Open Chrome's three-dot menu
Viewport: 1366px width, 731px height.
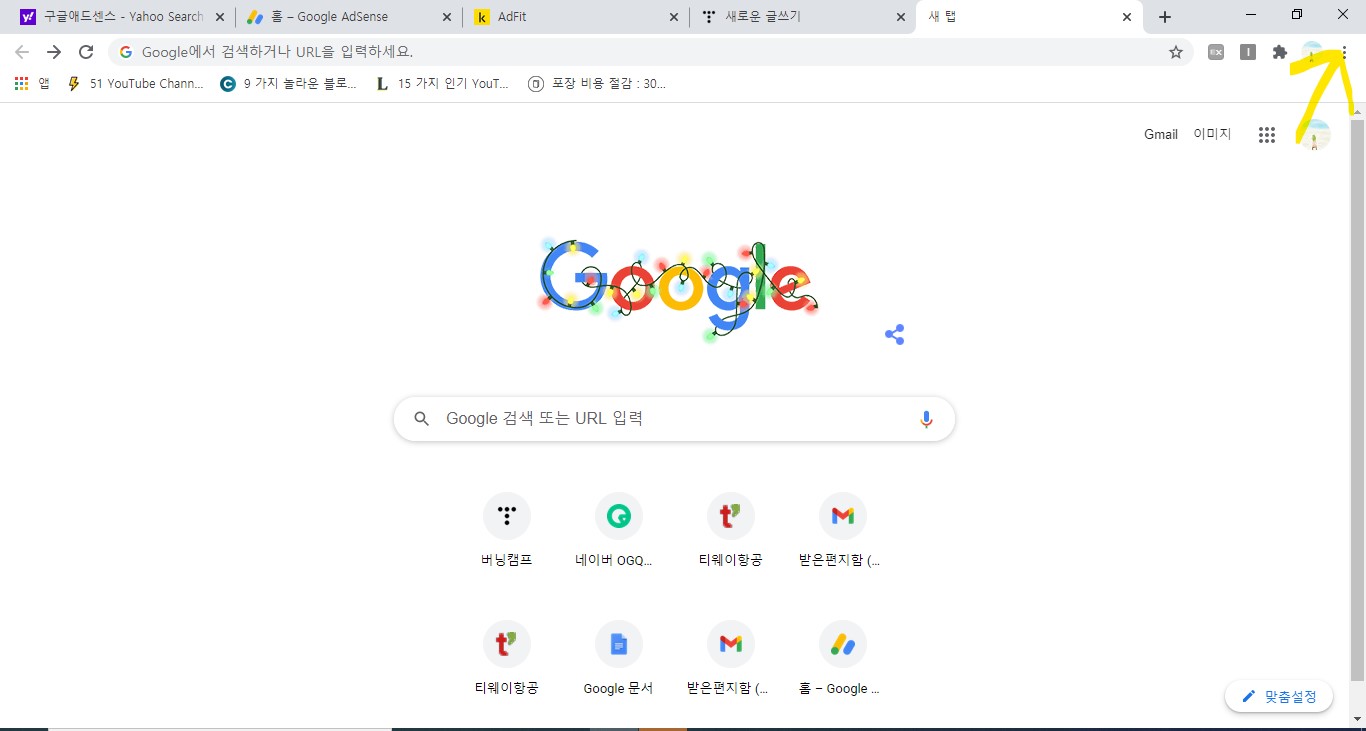pos(1345,52)
